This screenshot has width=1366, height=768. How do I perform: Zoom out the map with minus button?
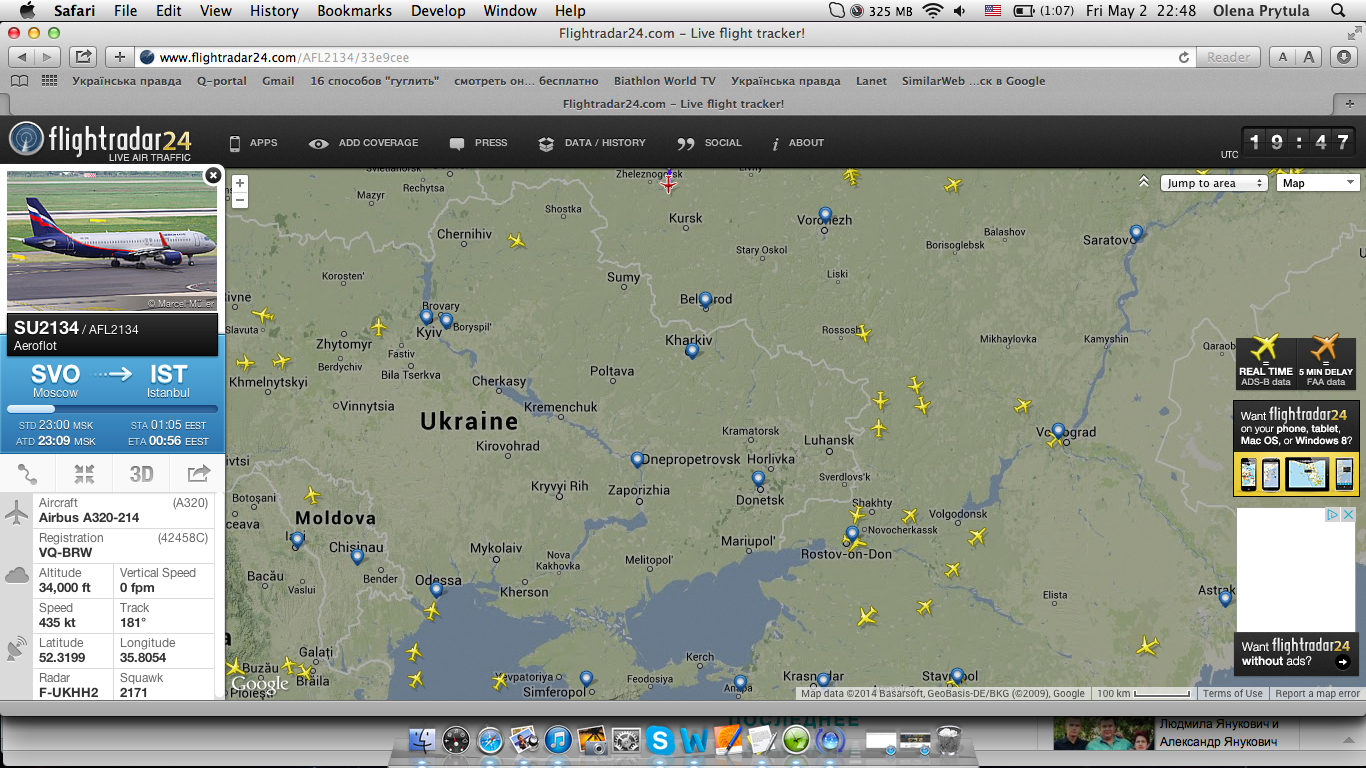tap(240, 200)
